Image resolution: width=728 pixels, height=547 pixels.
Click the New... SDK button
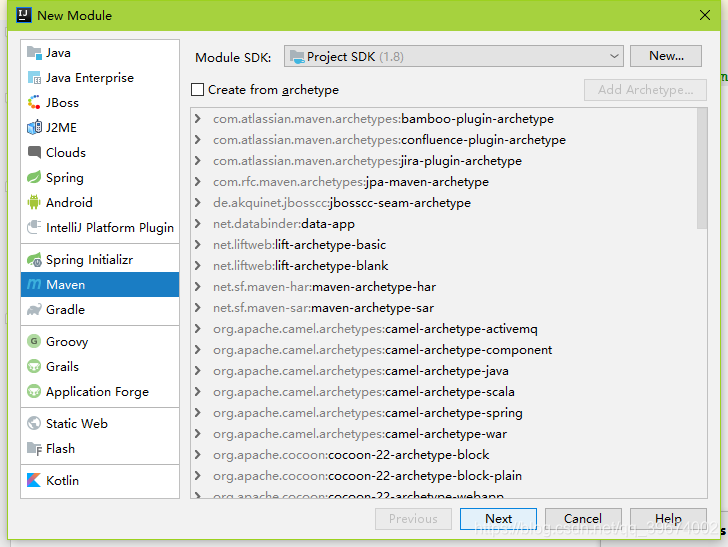point(666,56)
